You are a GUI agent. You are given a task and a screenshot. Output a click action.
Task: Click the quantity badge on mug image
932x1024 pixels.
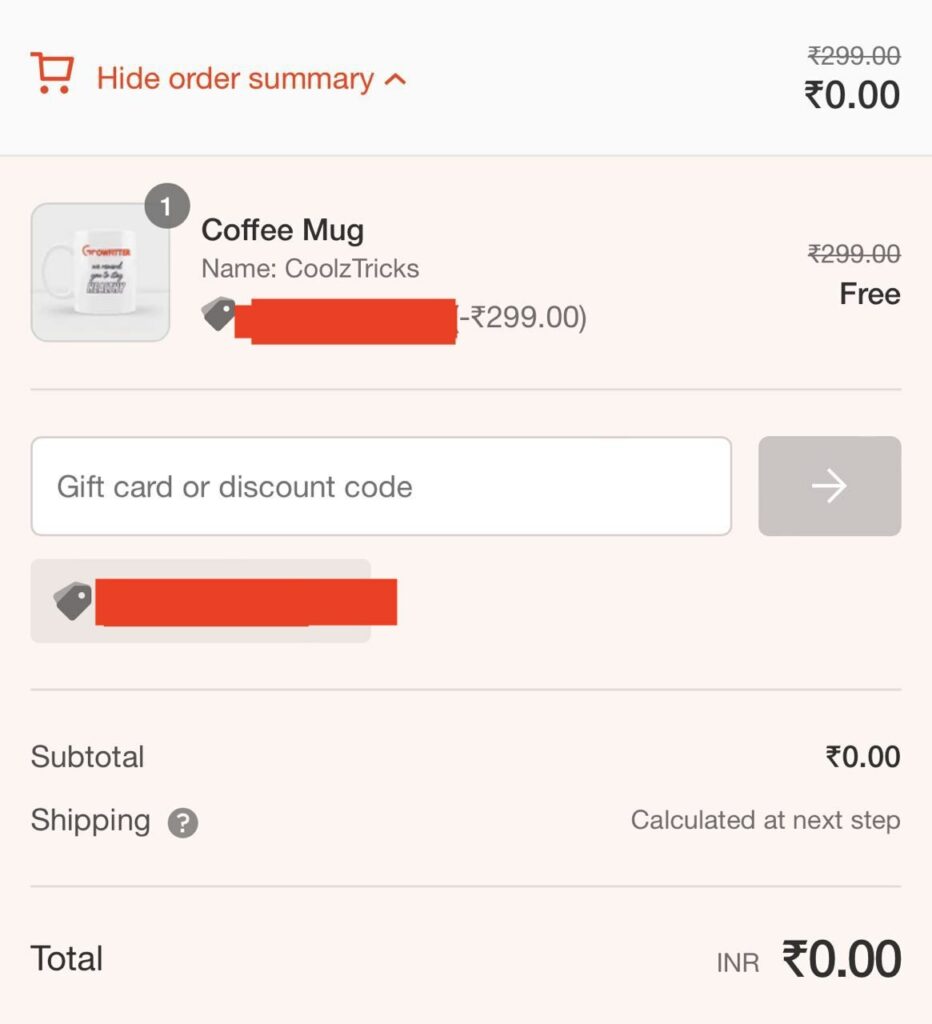coord(167,206)
